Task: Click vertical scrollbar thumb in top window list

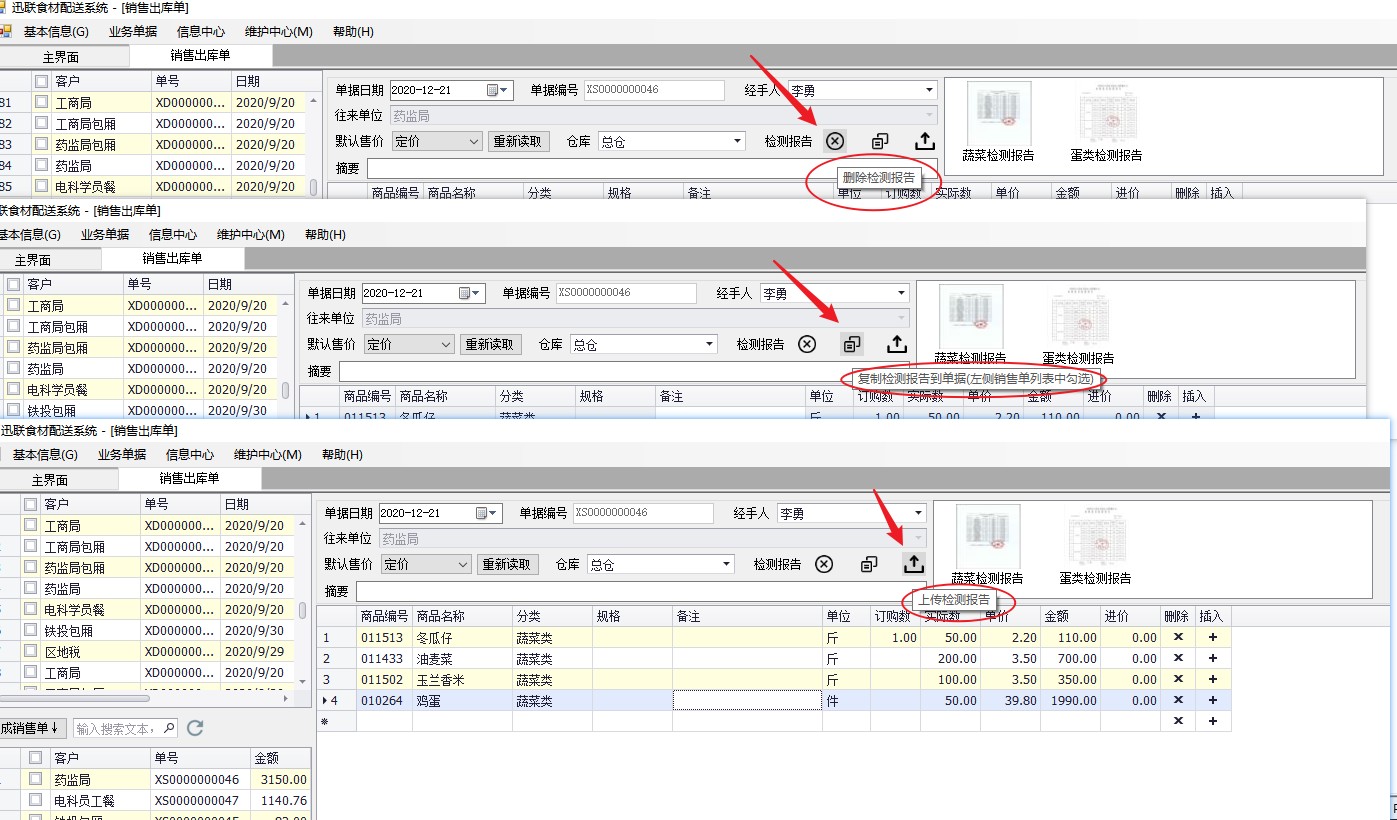Action: click(314, 187)
